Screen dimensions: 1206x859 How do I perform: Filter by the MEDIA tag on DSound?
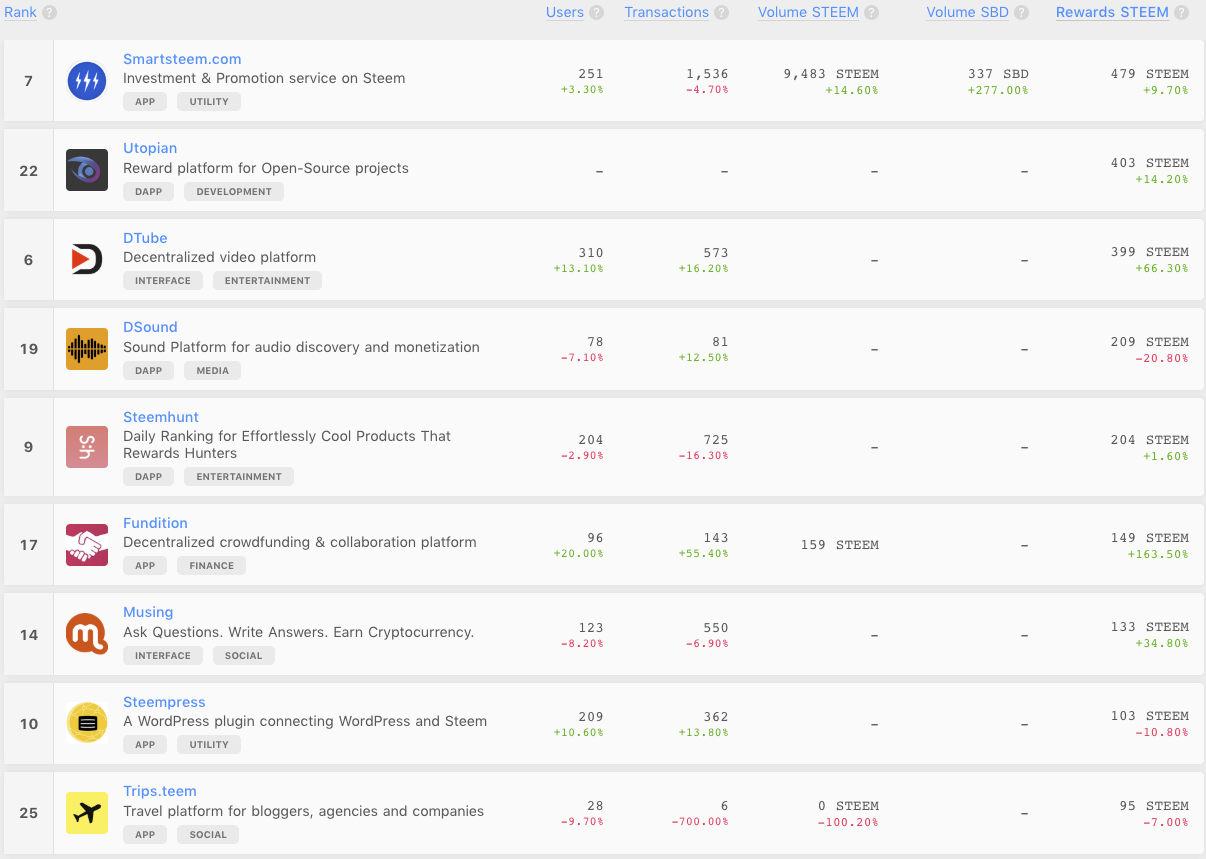[212, 370]
